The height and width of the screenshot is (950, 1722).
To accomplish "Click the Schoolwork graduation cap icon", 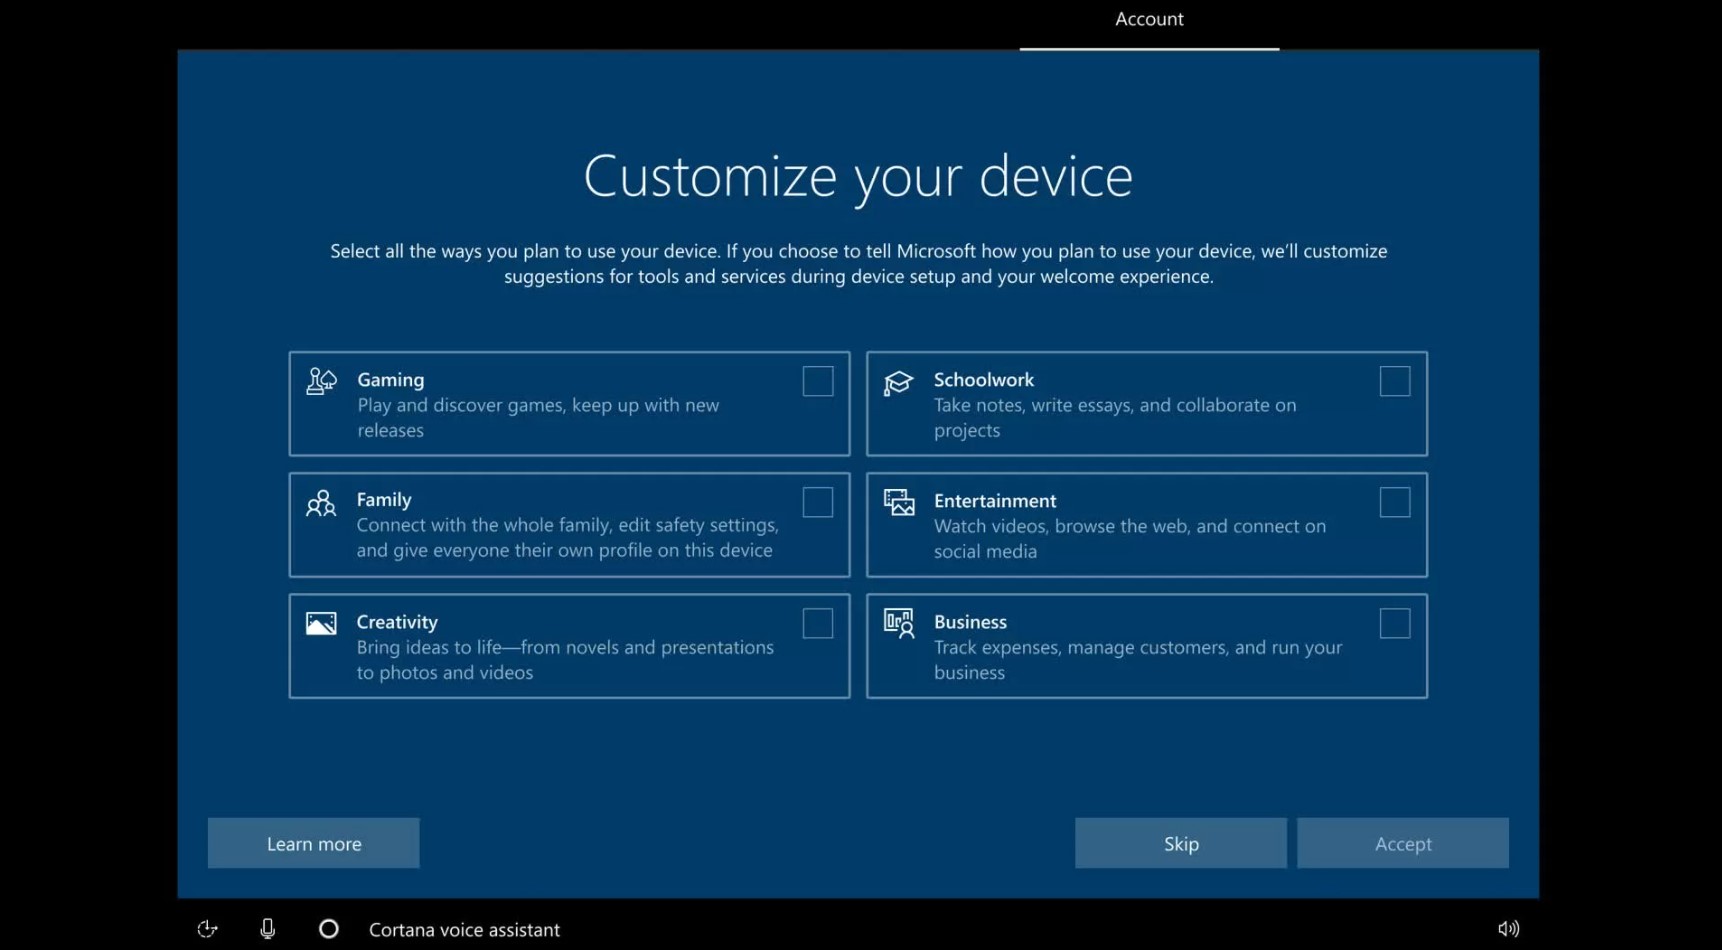I will tap(898, 382).
